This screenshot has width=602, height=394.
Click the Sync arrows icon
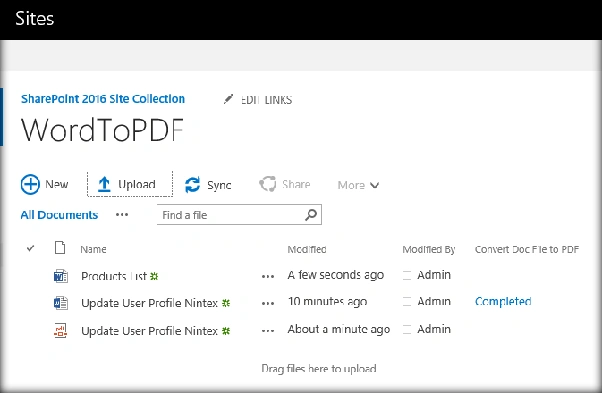coord(192,185)
